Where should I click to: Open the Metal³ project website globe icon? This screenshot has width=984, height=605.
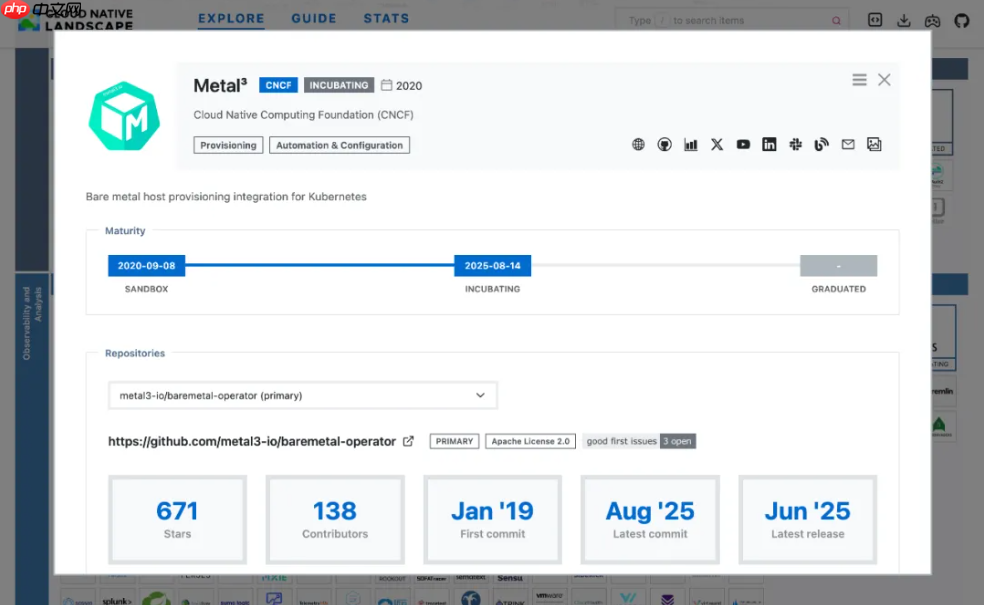click(638, 145)
